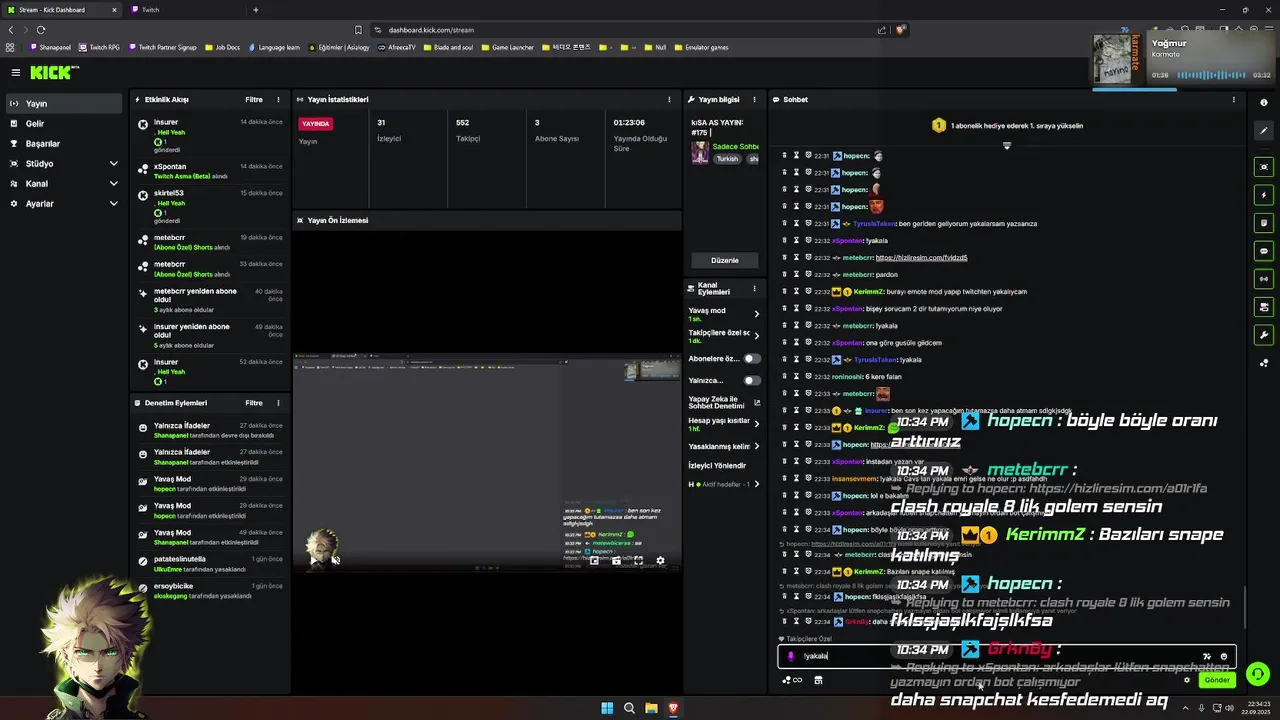This screenshot has width=1280, height=720.
Task: Open stream preview player settings gear
Action: (x=660, y=561)
